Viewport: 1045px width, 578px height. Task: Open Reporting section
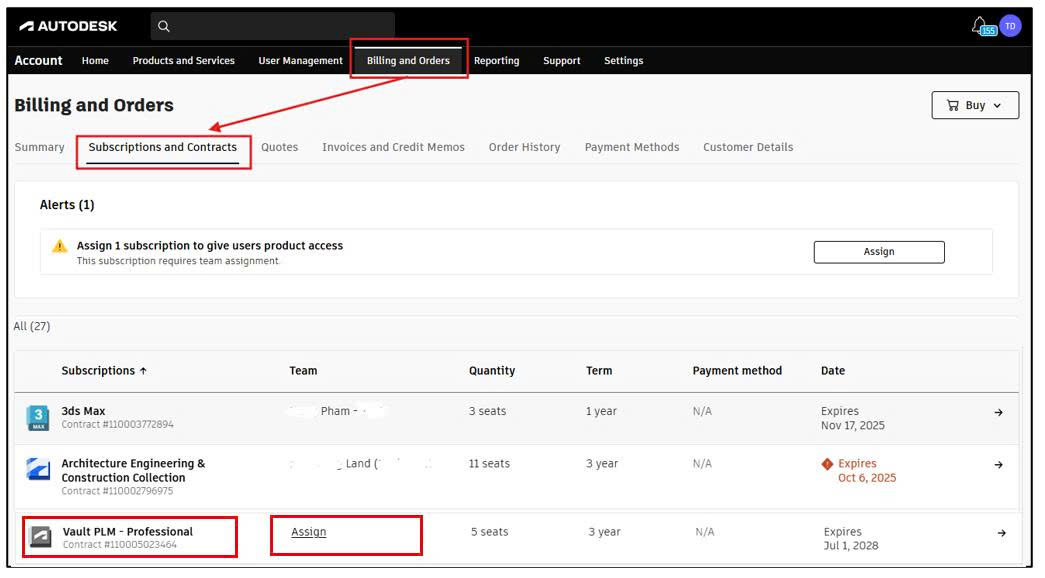(497, 61)
